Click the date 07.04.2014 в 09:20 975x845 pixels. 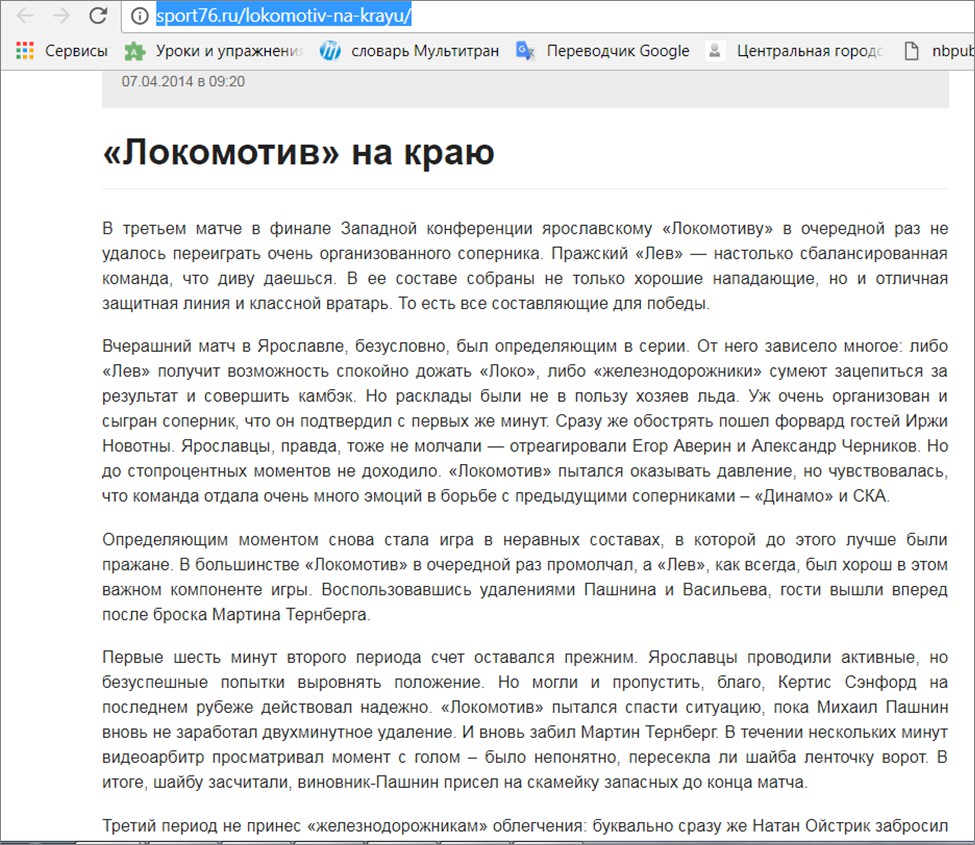(183, 81)
